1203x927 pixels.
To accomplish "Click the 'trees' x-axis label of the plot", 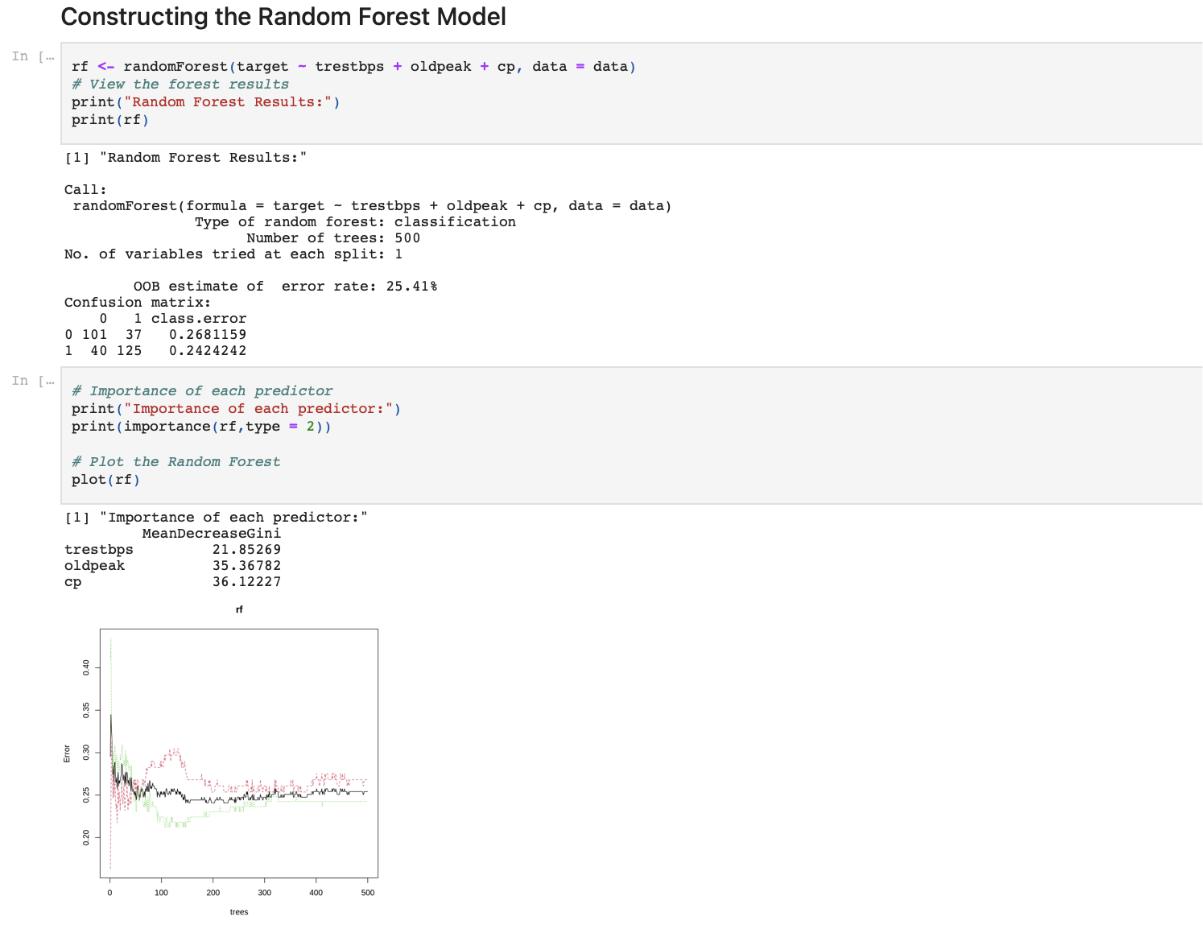I will 239,912.
